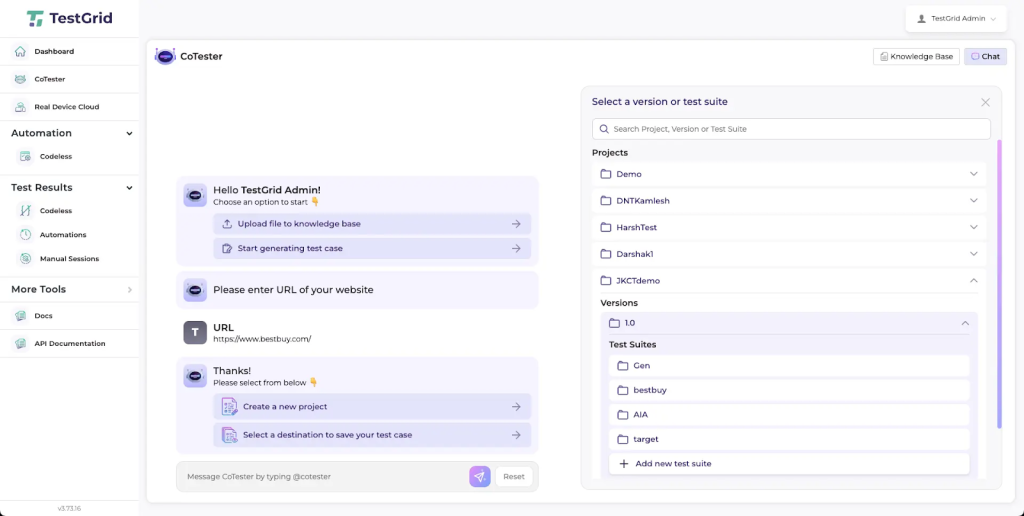Click the search magnifier icon
This screenshot has height=516, width=1024.
point(604,129)
